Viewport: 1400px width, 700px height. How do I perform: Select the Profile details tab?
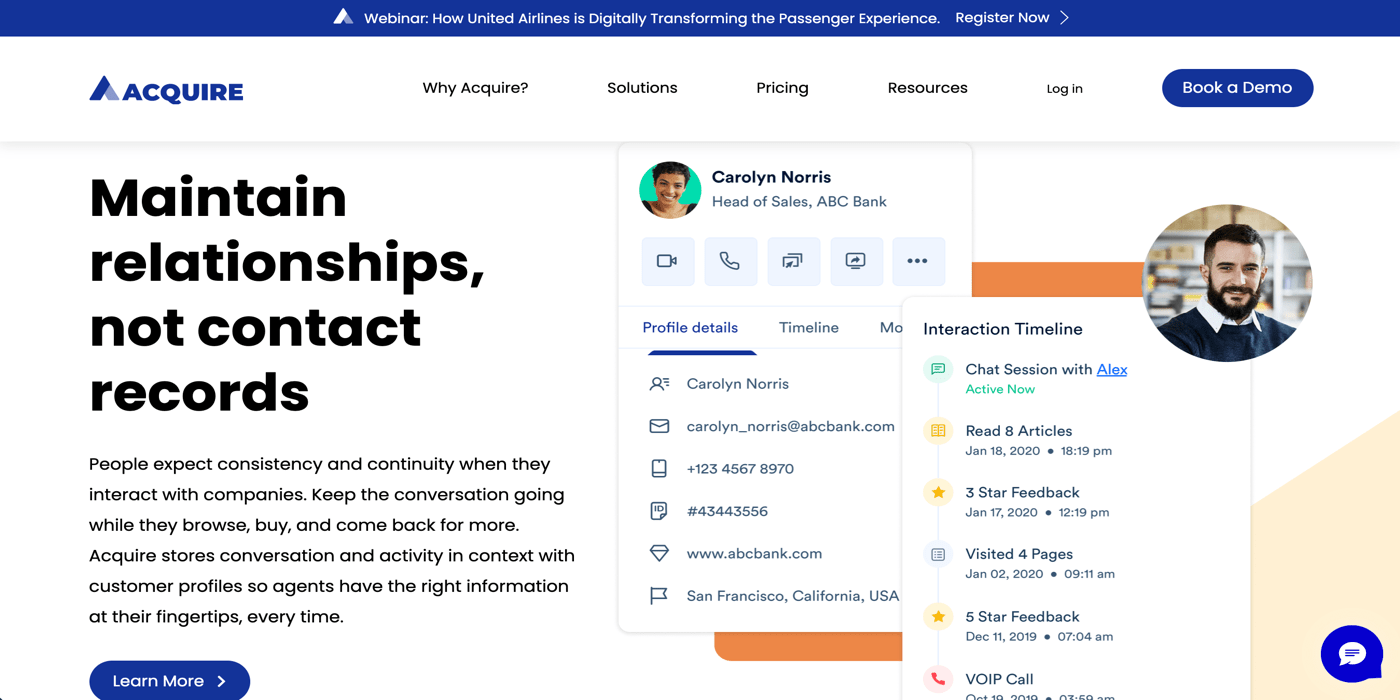point(690,328)
